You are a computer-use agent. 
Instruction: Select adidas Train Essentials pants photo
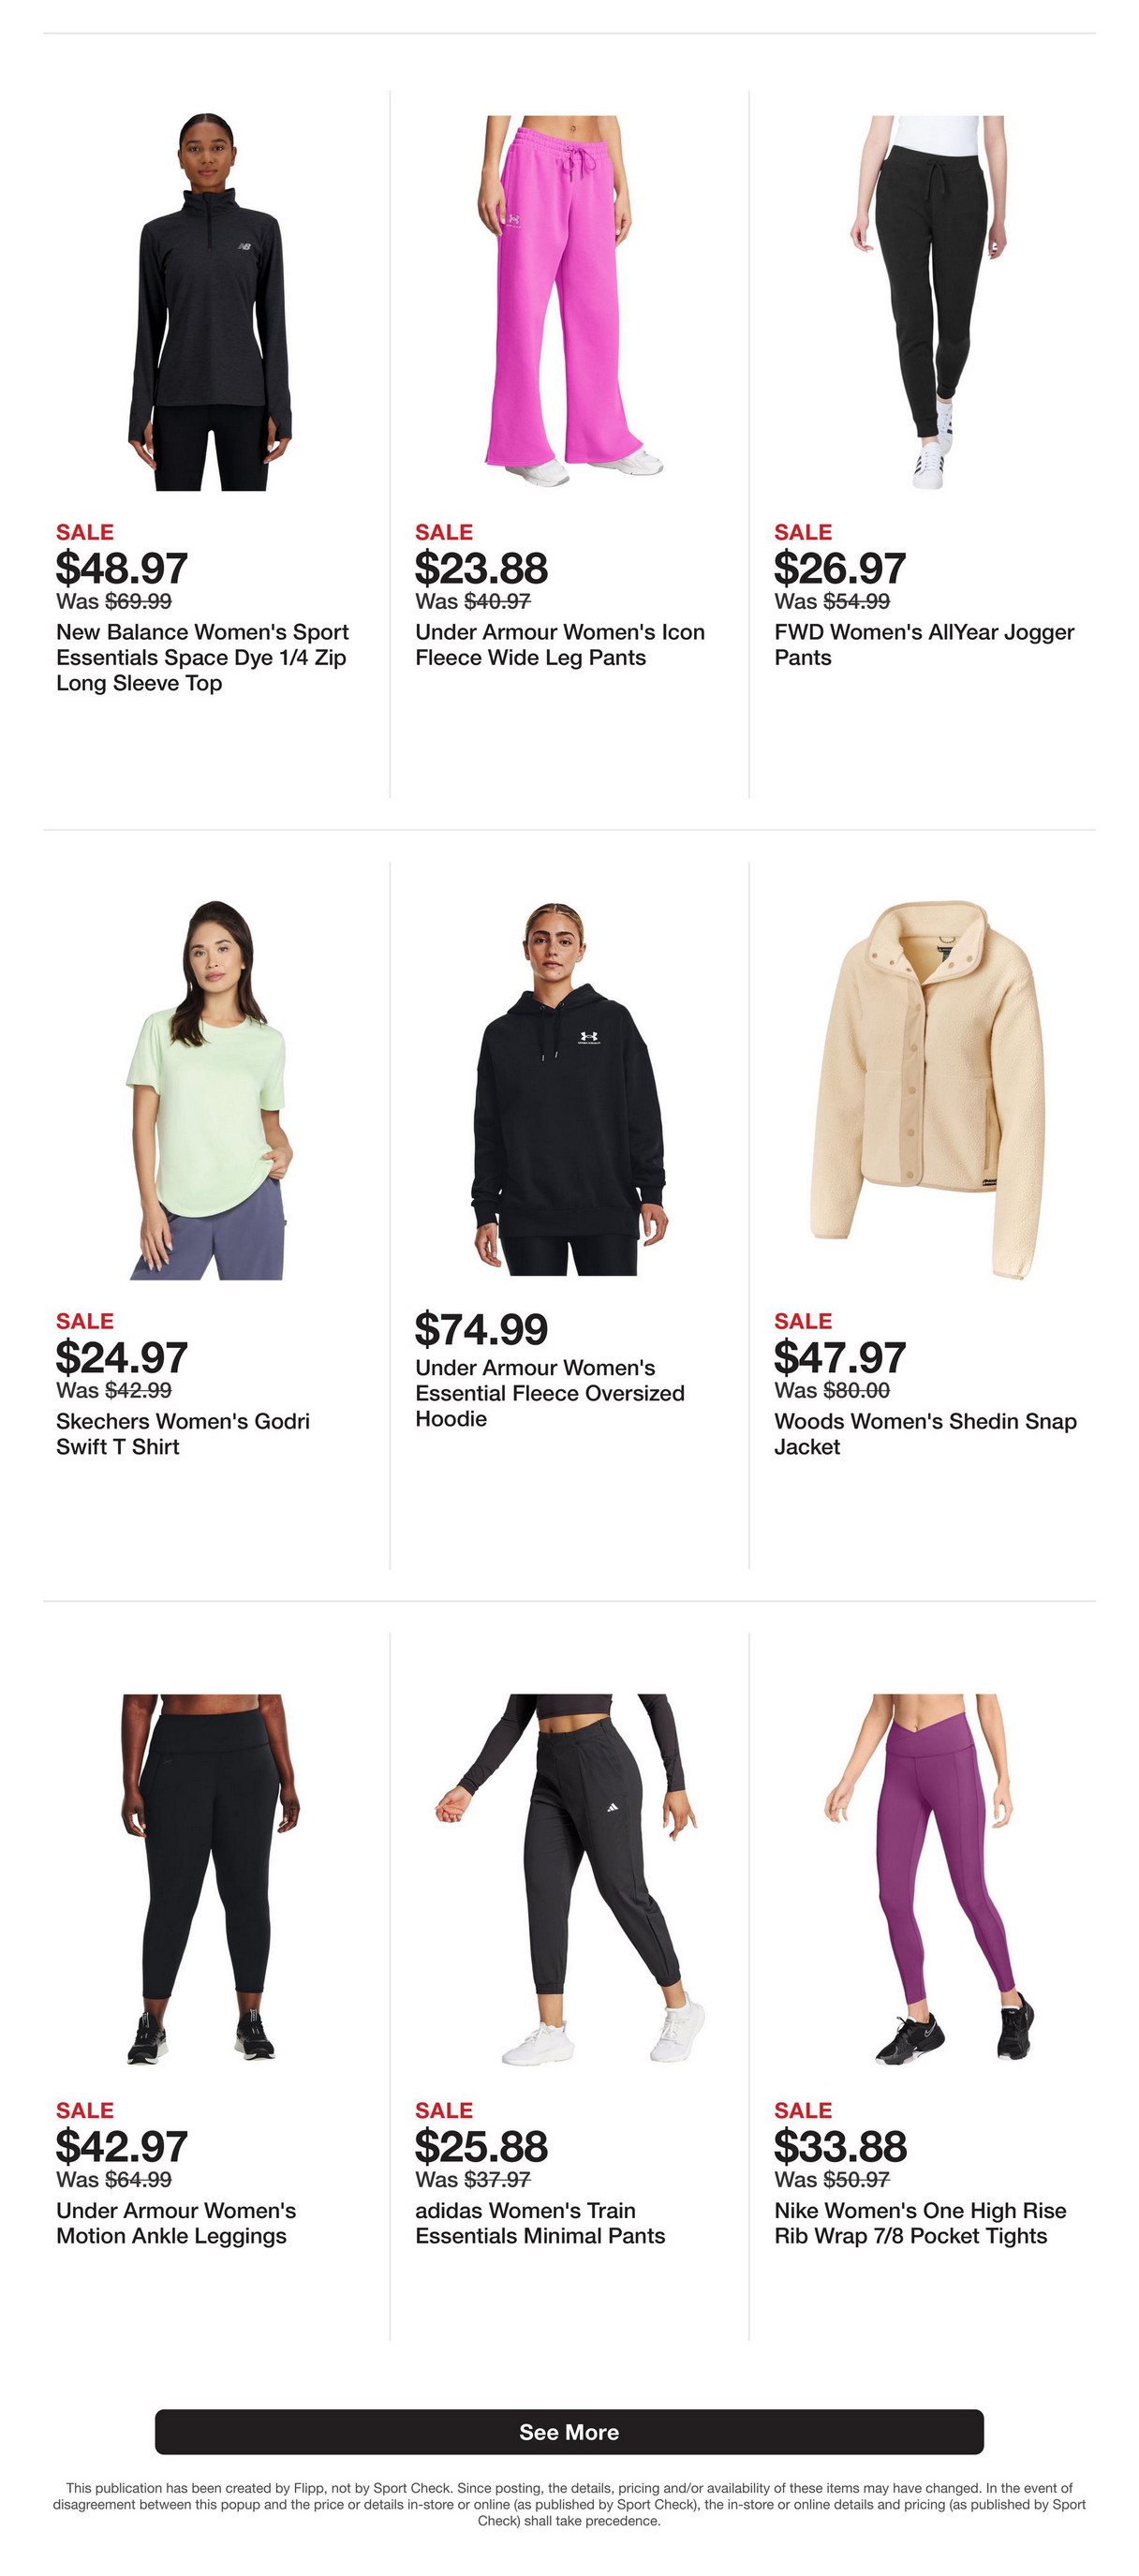click(569, 1879)
